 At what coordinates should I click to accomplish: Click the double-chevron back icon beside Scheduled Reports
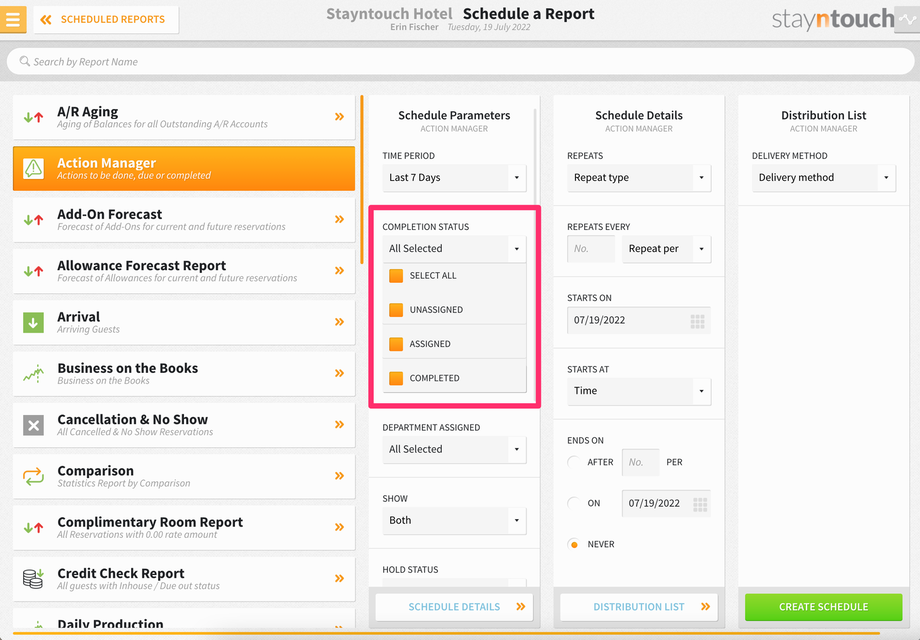coord(46,20)
